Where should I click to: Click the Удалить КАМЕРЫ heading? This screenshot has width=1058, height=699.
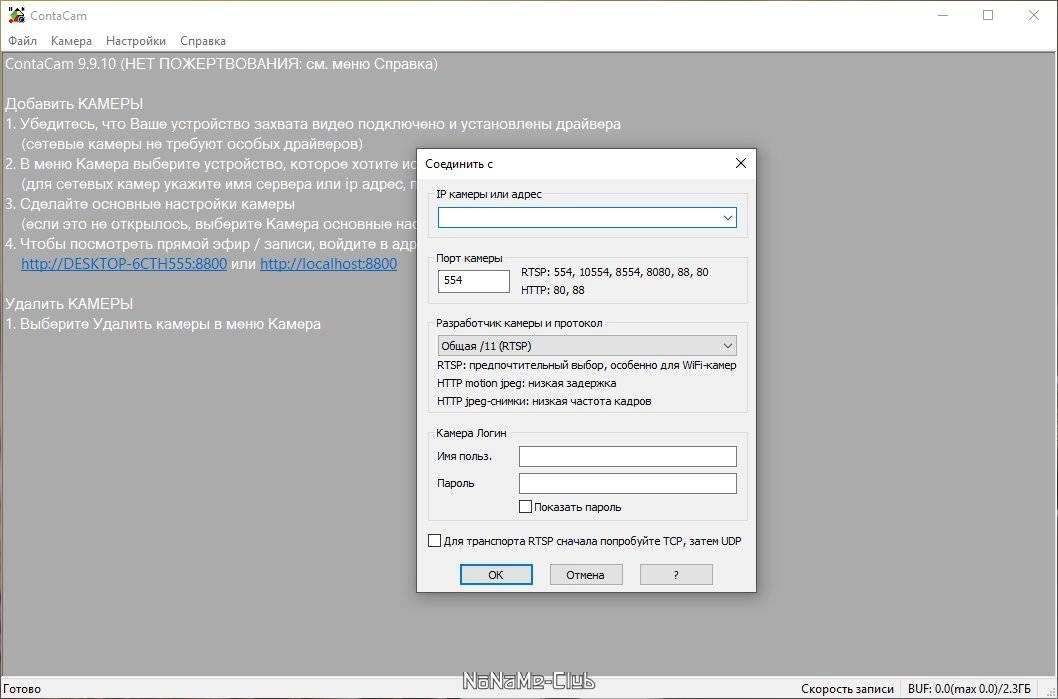click(69, 304)
